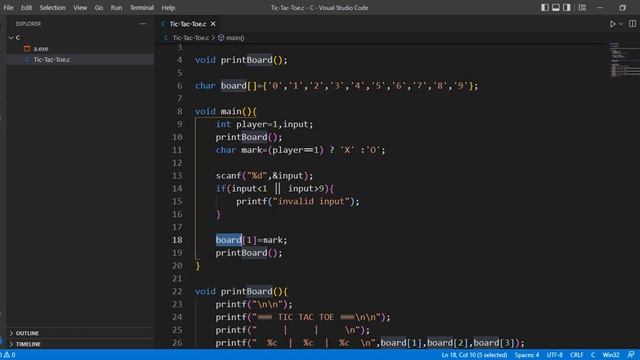Click the char board[] declaration on line 6
The height and width of the screenshot is (360, 640).
click(x=336, y=86)
